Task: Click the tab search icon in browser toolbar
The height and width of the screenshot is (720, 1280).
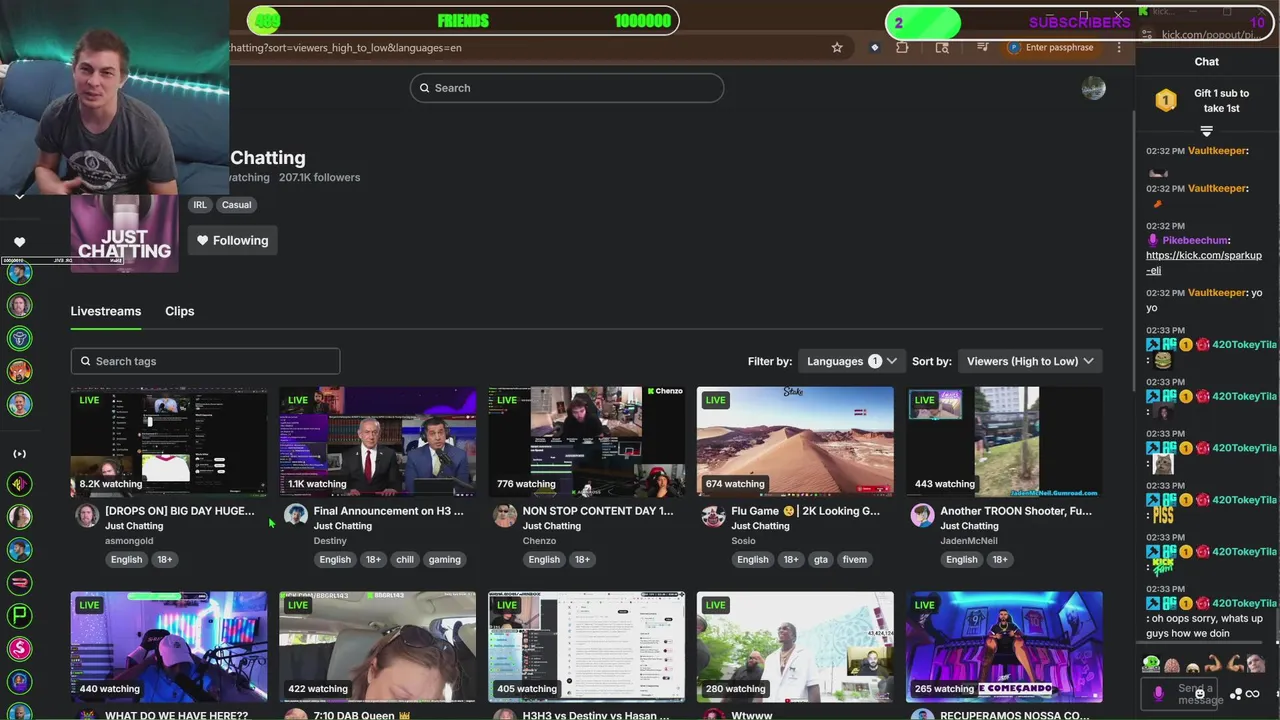Action: [x=942, y=47]
